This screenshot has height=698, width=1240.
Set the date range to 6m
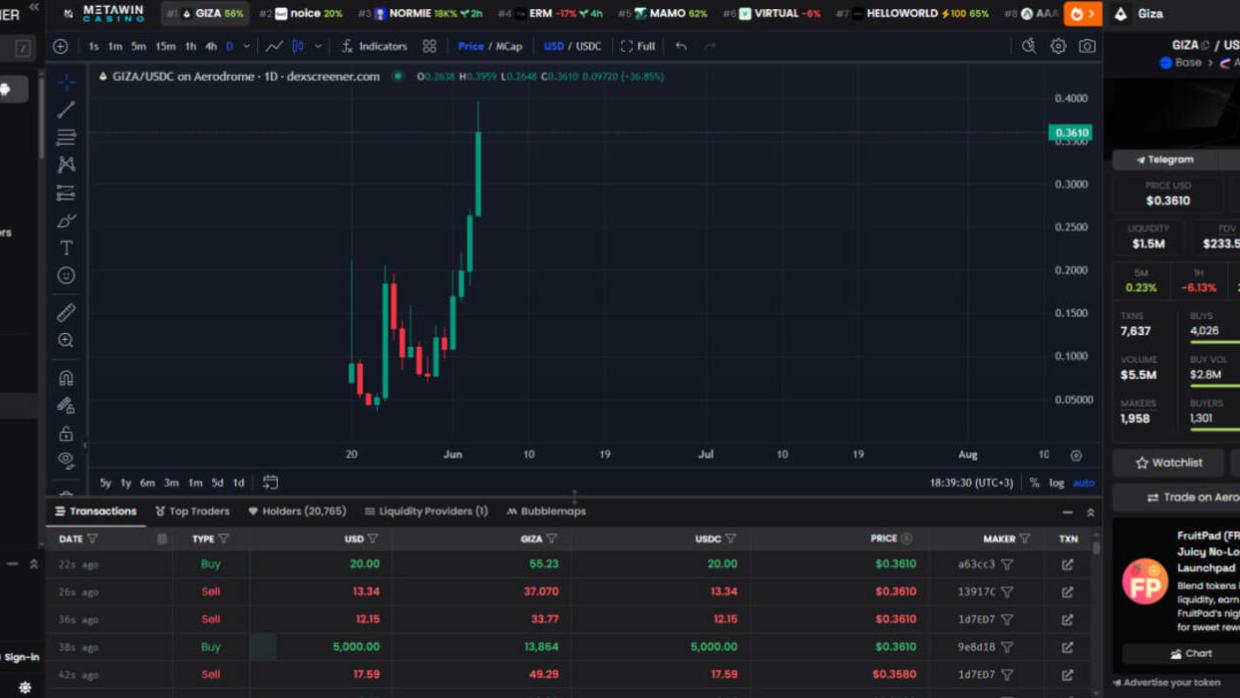pyautogui.click(x=147, y=483)
